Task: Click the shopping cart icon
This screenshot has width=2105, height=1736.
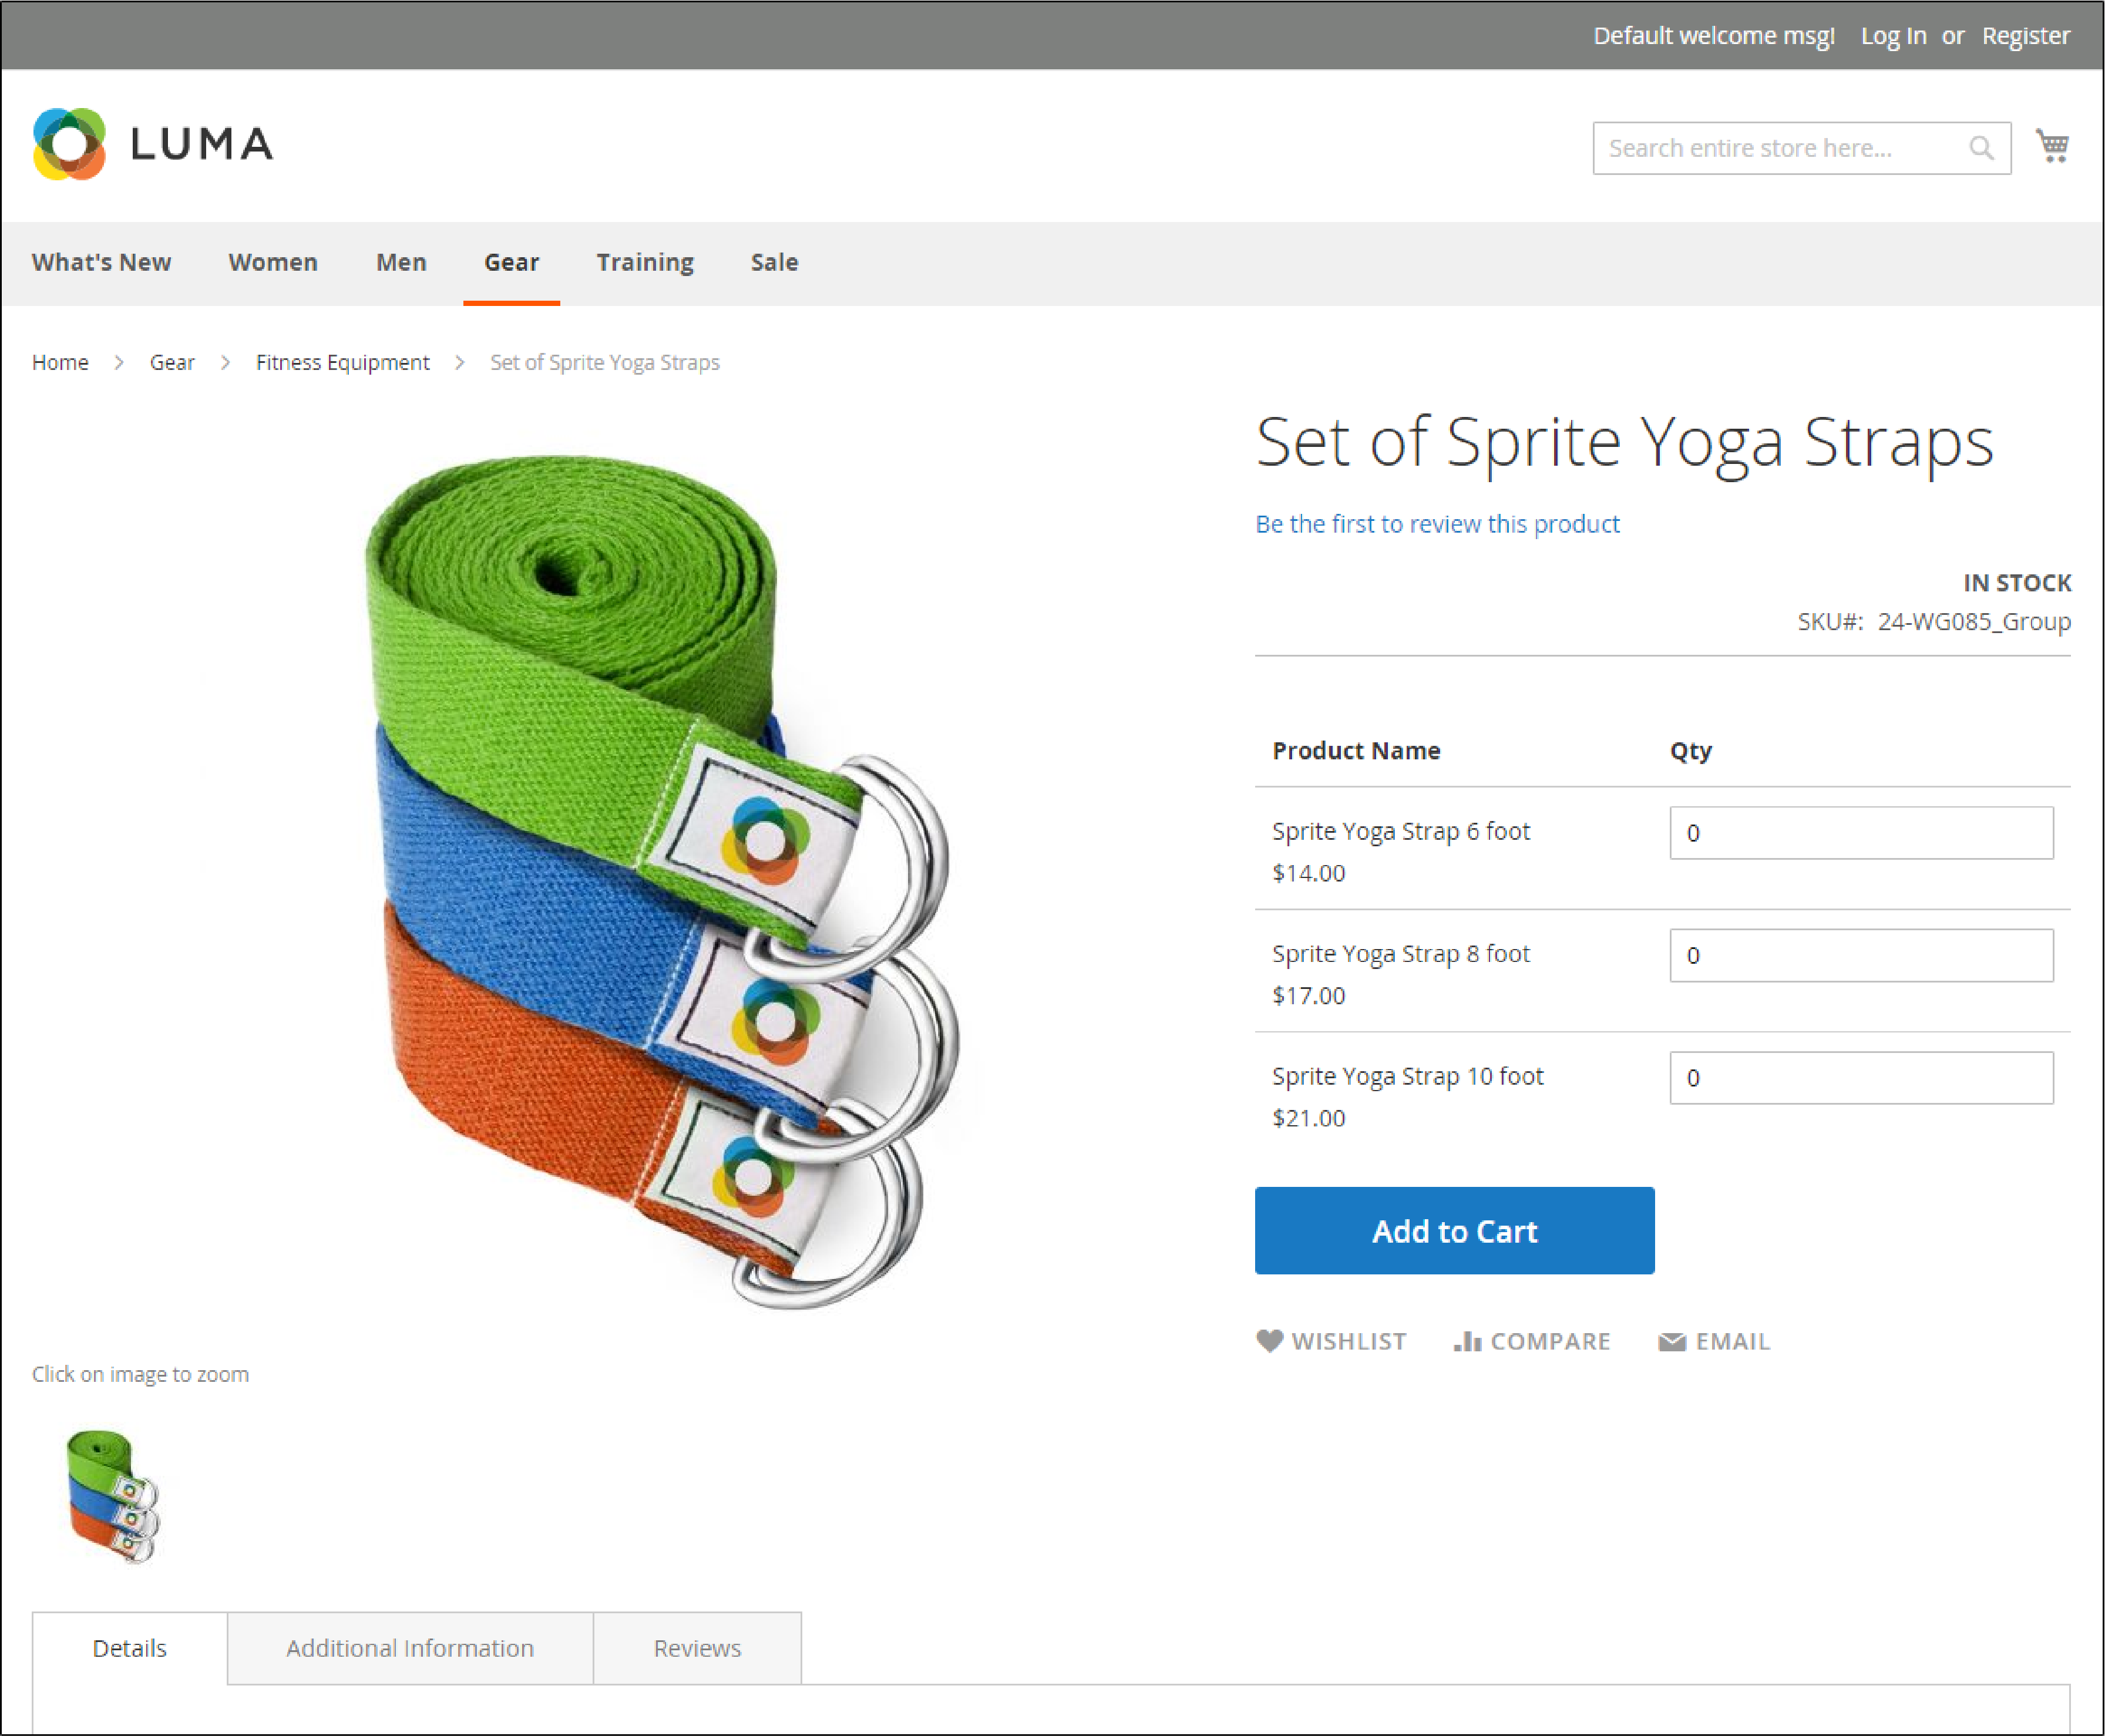Action: [2056, 147]
